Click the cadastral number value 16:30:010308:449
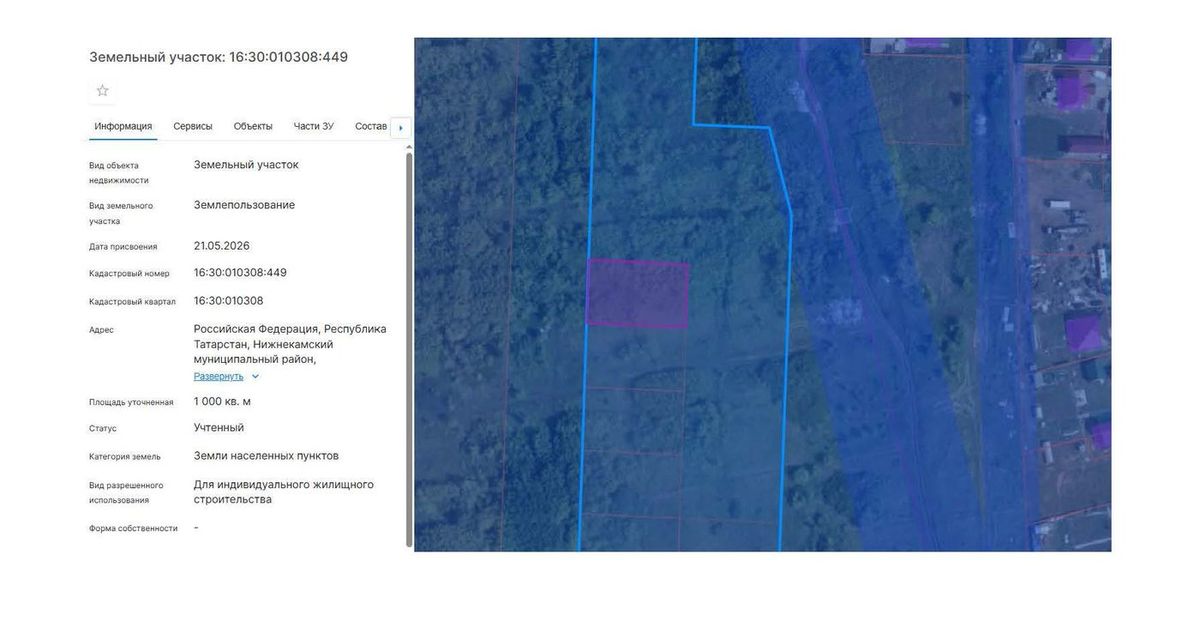 [x=240, y=272]
